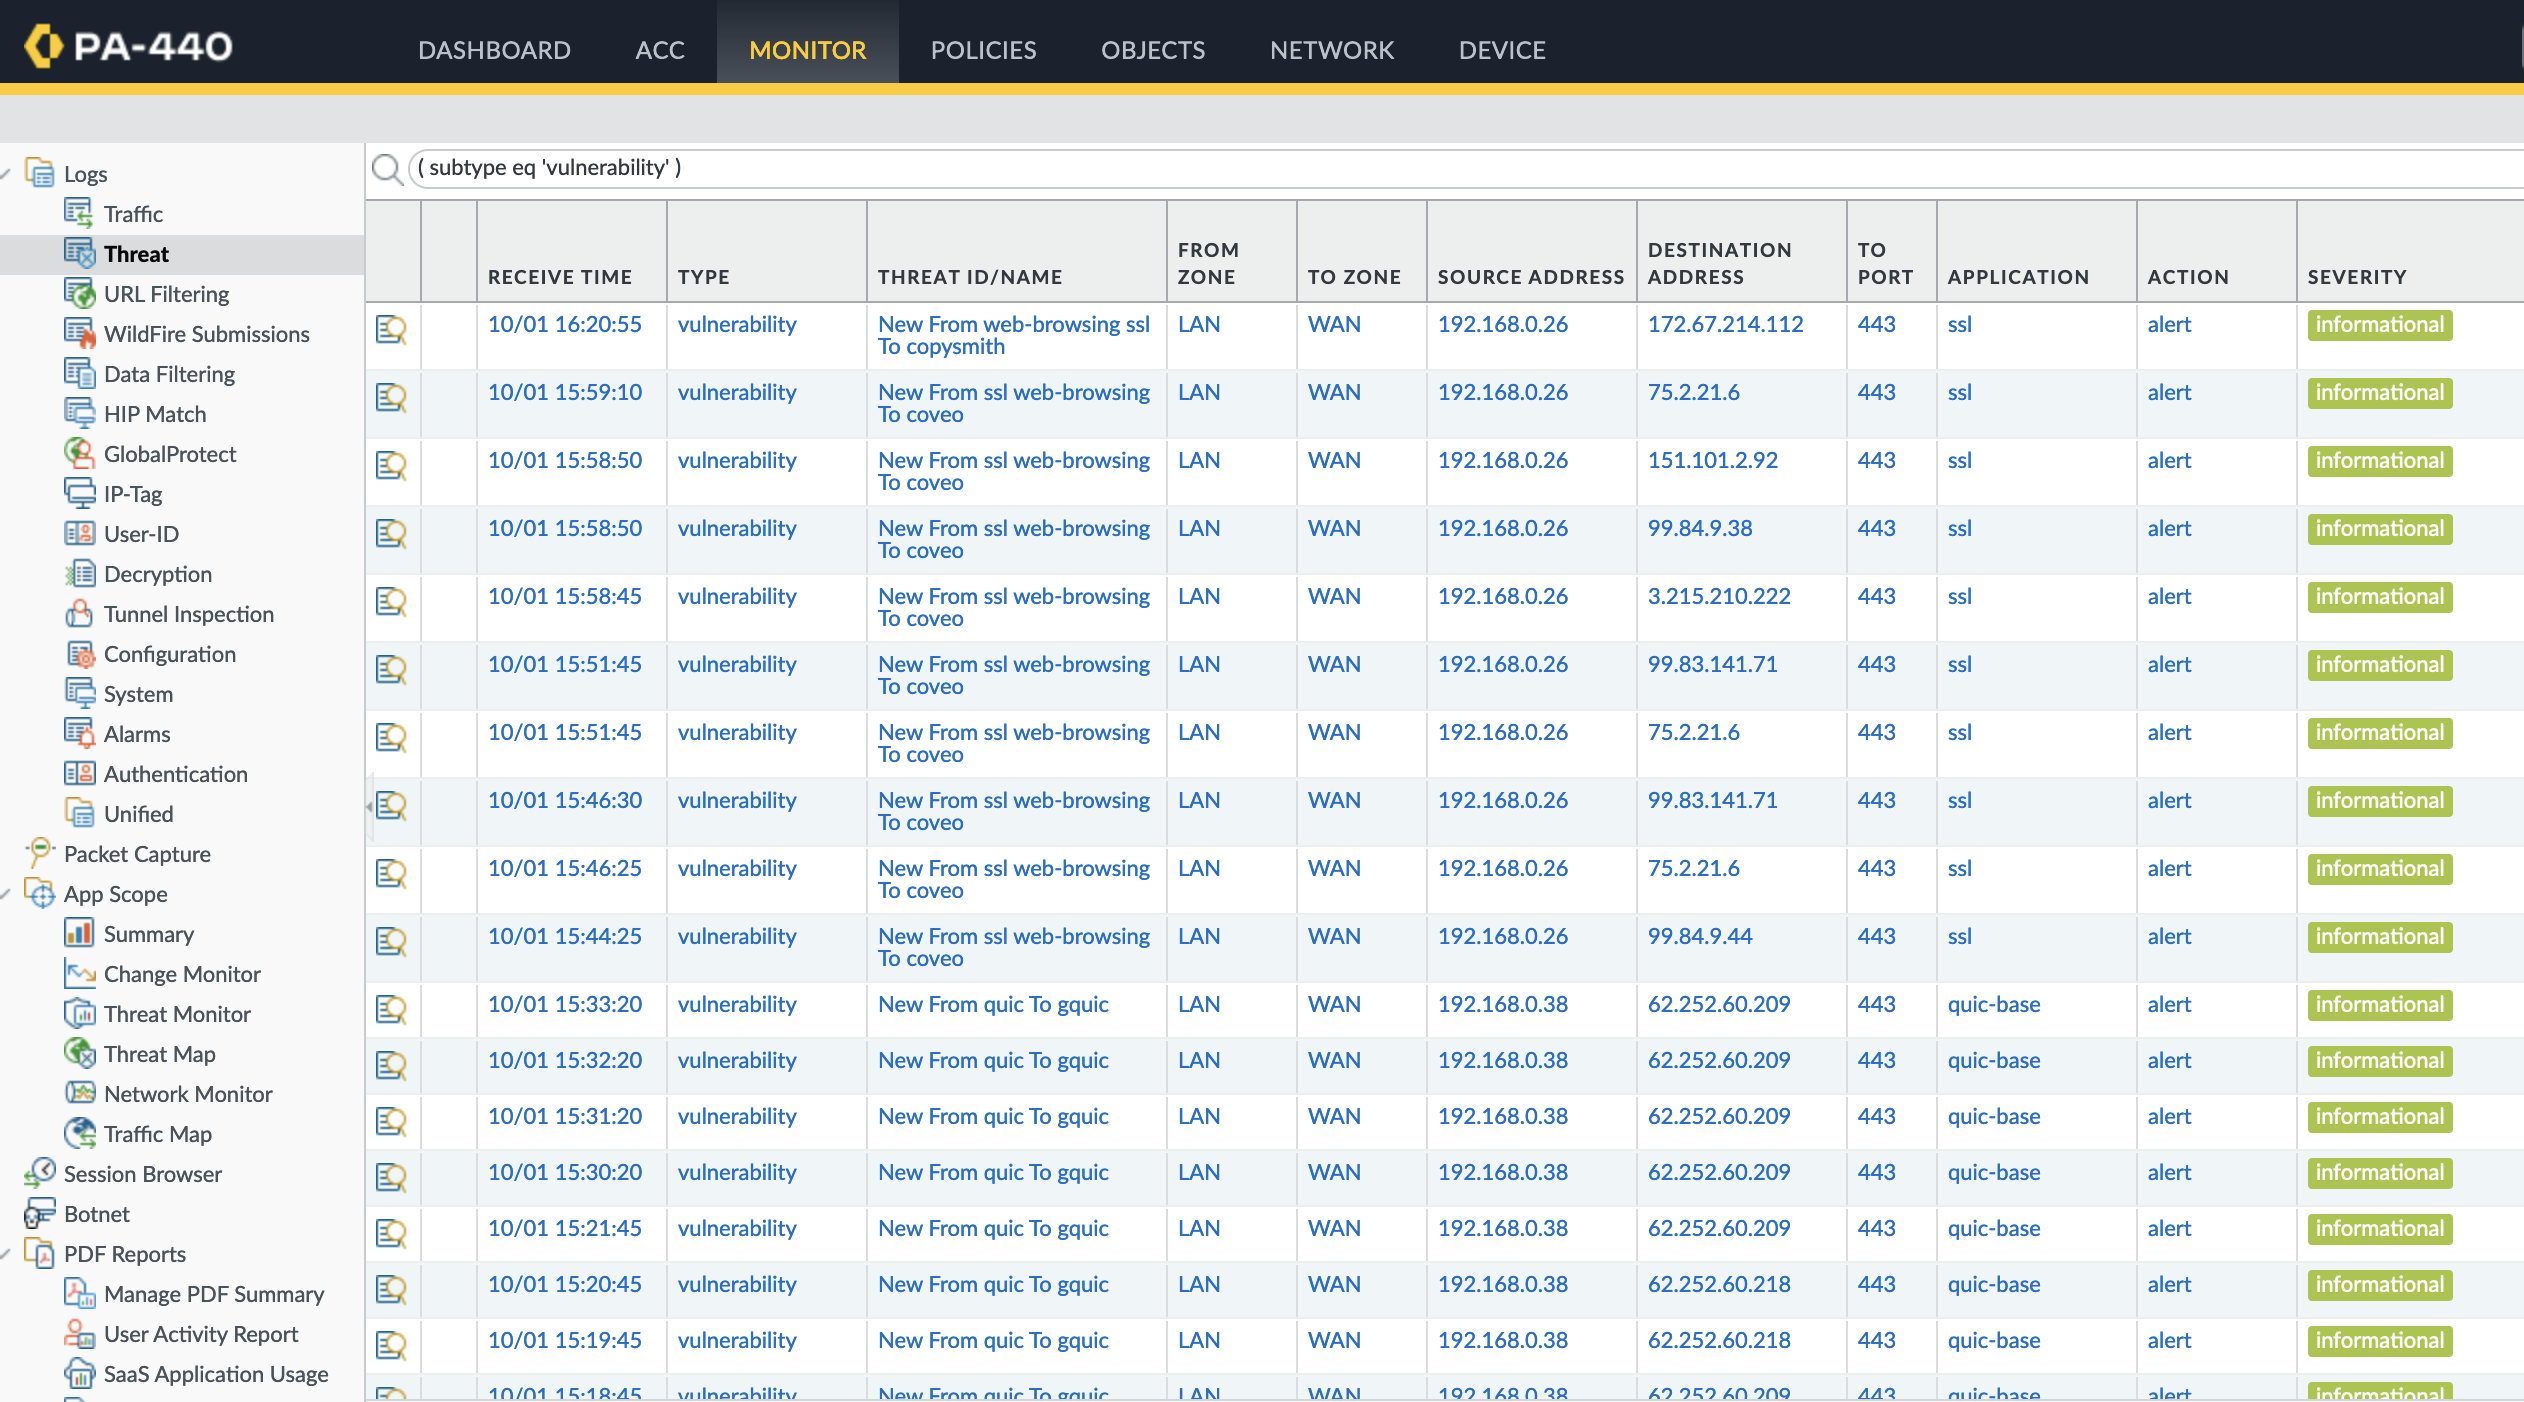The height and width of the screenshot is (1402, 2524).
Task: Open the Packet Capture icon
Action: click(x=40, y=853)
